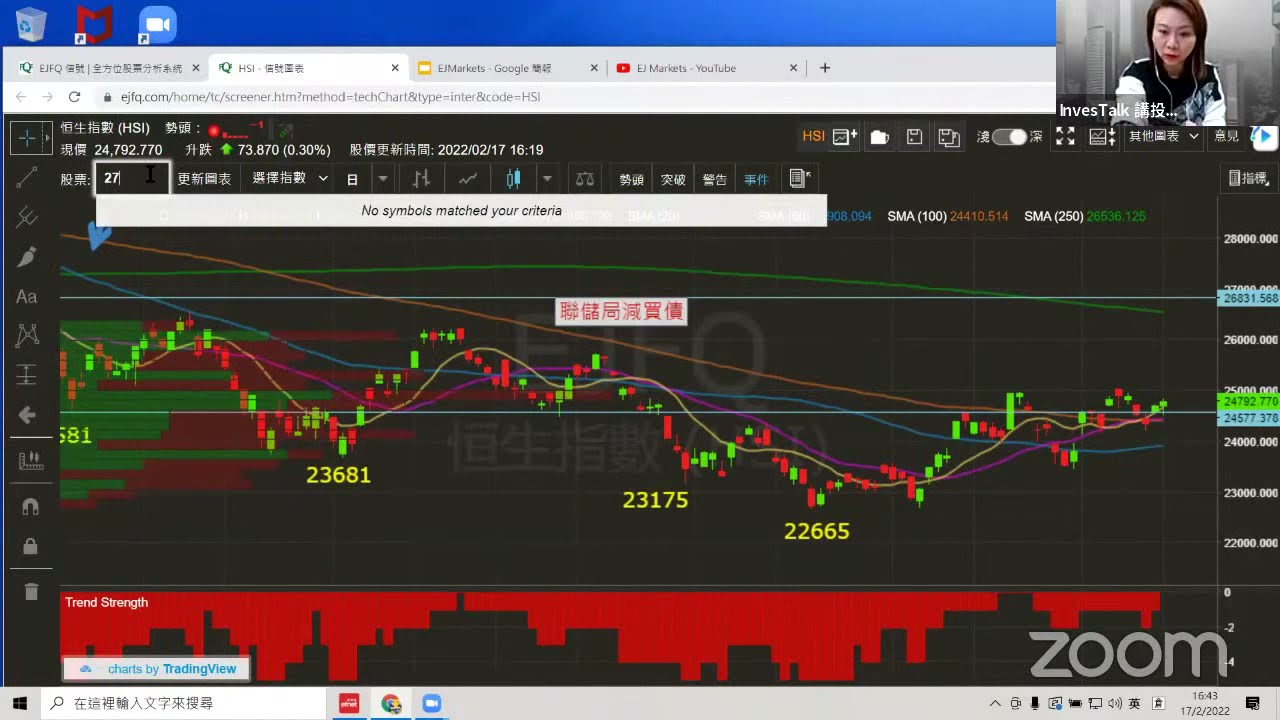1280x720 pixels.
Task: Click the 26831.568 price axis label
Action: tap(1249, 298)
